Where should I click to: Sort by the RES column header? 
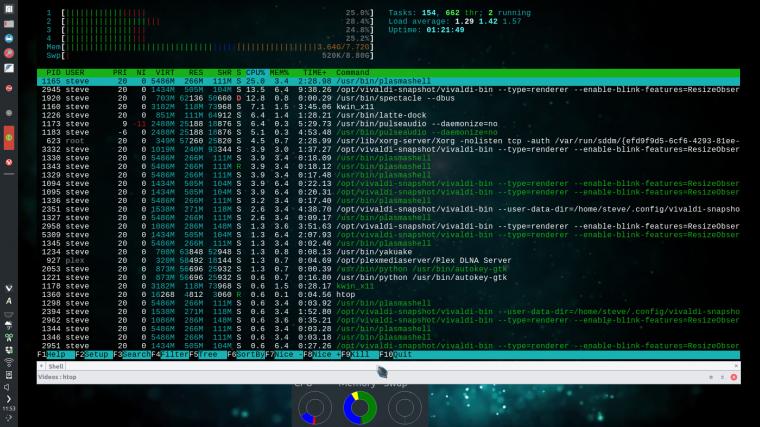196,73
